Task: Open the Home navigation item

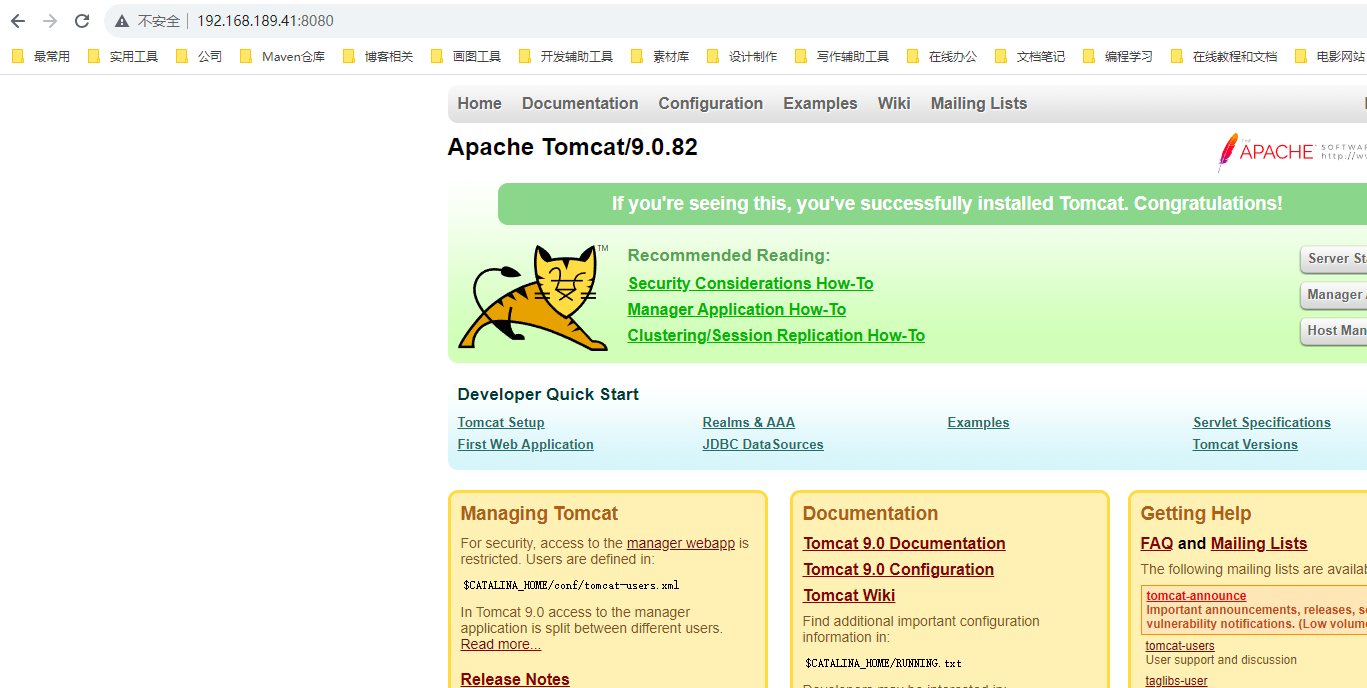Action: pos(479,103)
